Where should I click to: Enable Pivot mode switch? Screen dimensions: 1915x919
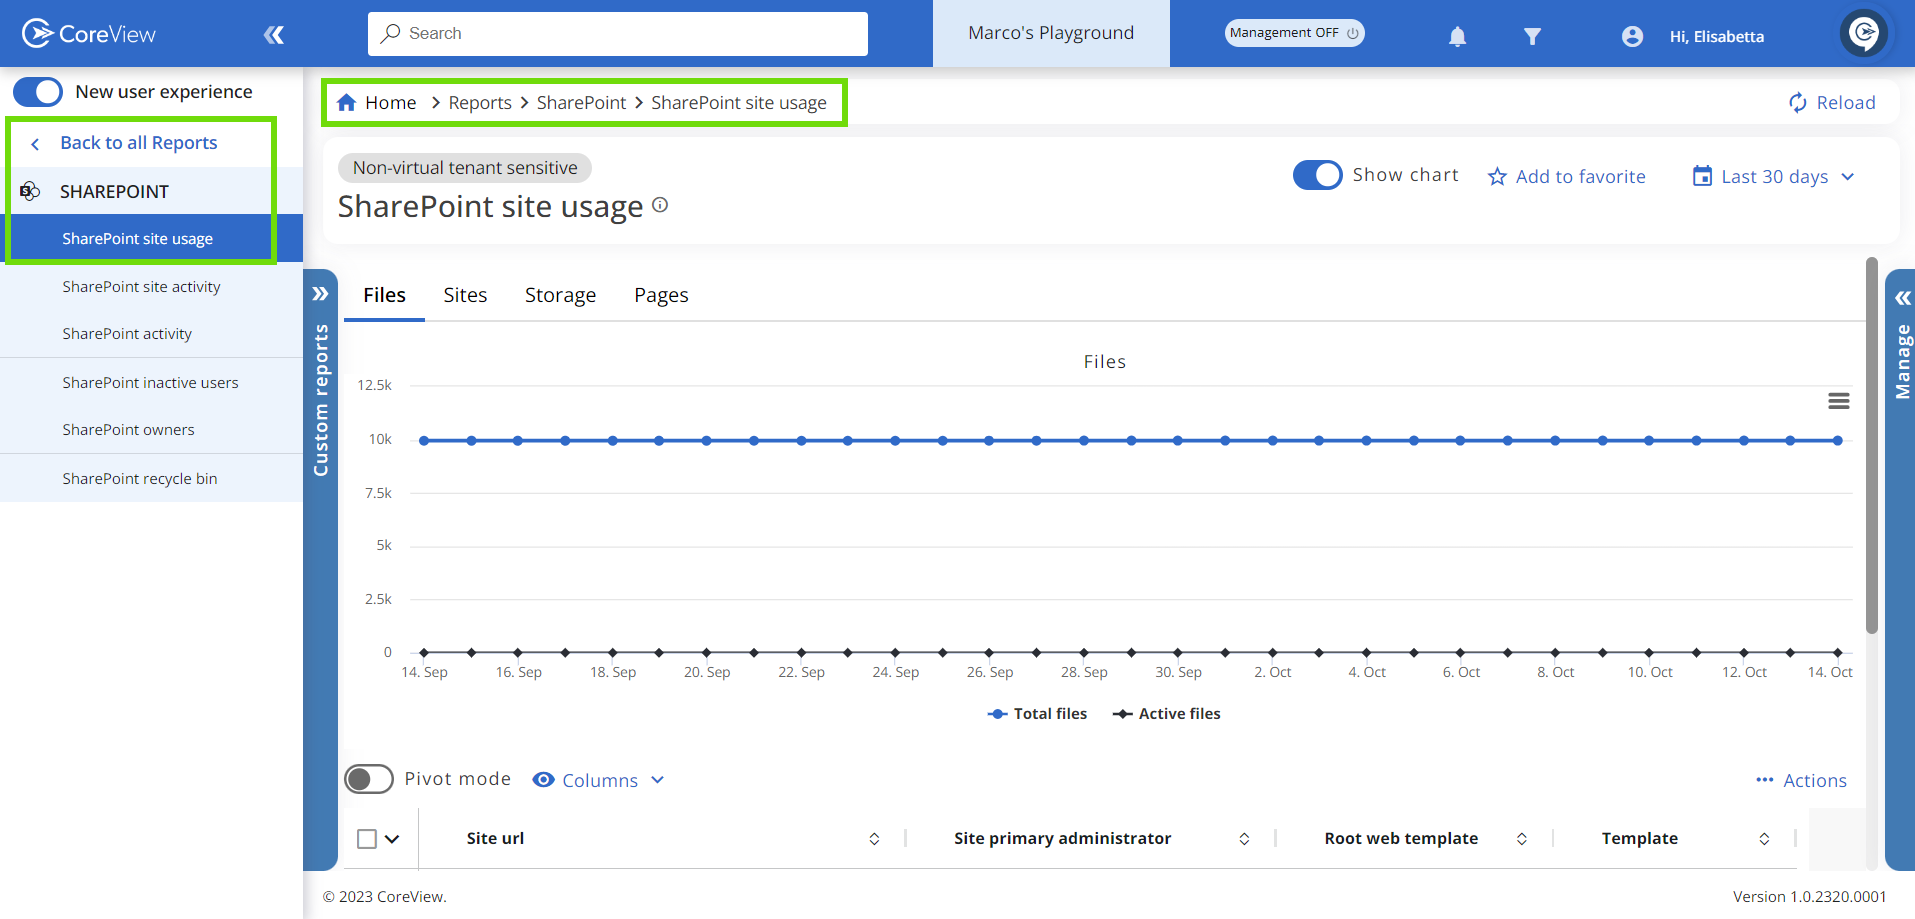369,779
